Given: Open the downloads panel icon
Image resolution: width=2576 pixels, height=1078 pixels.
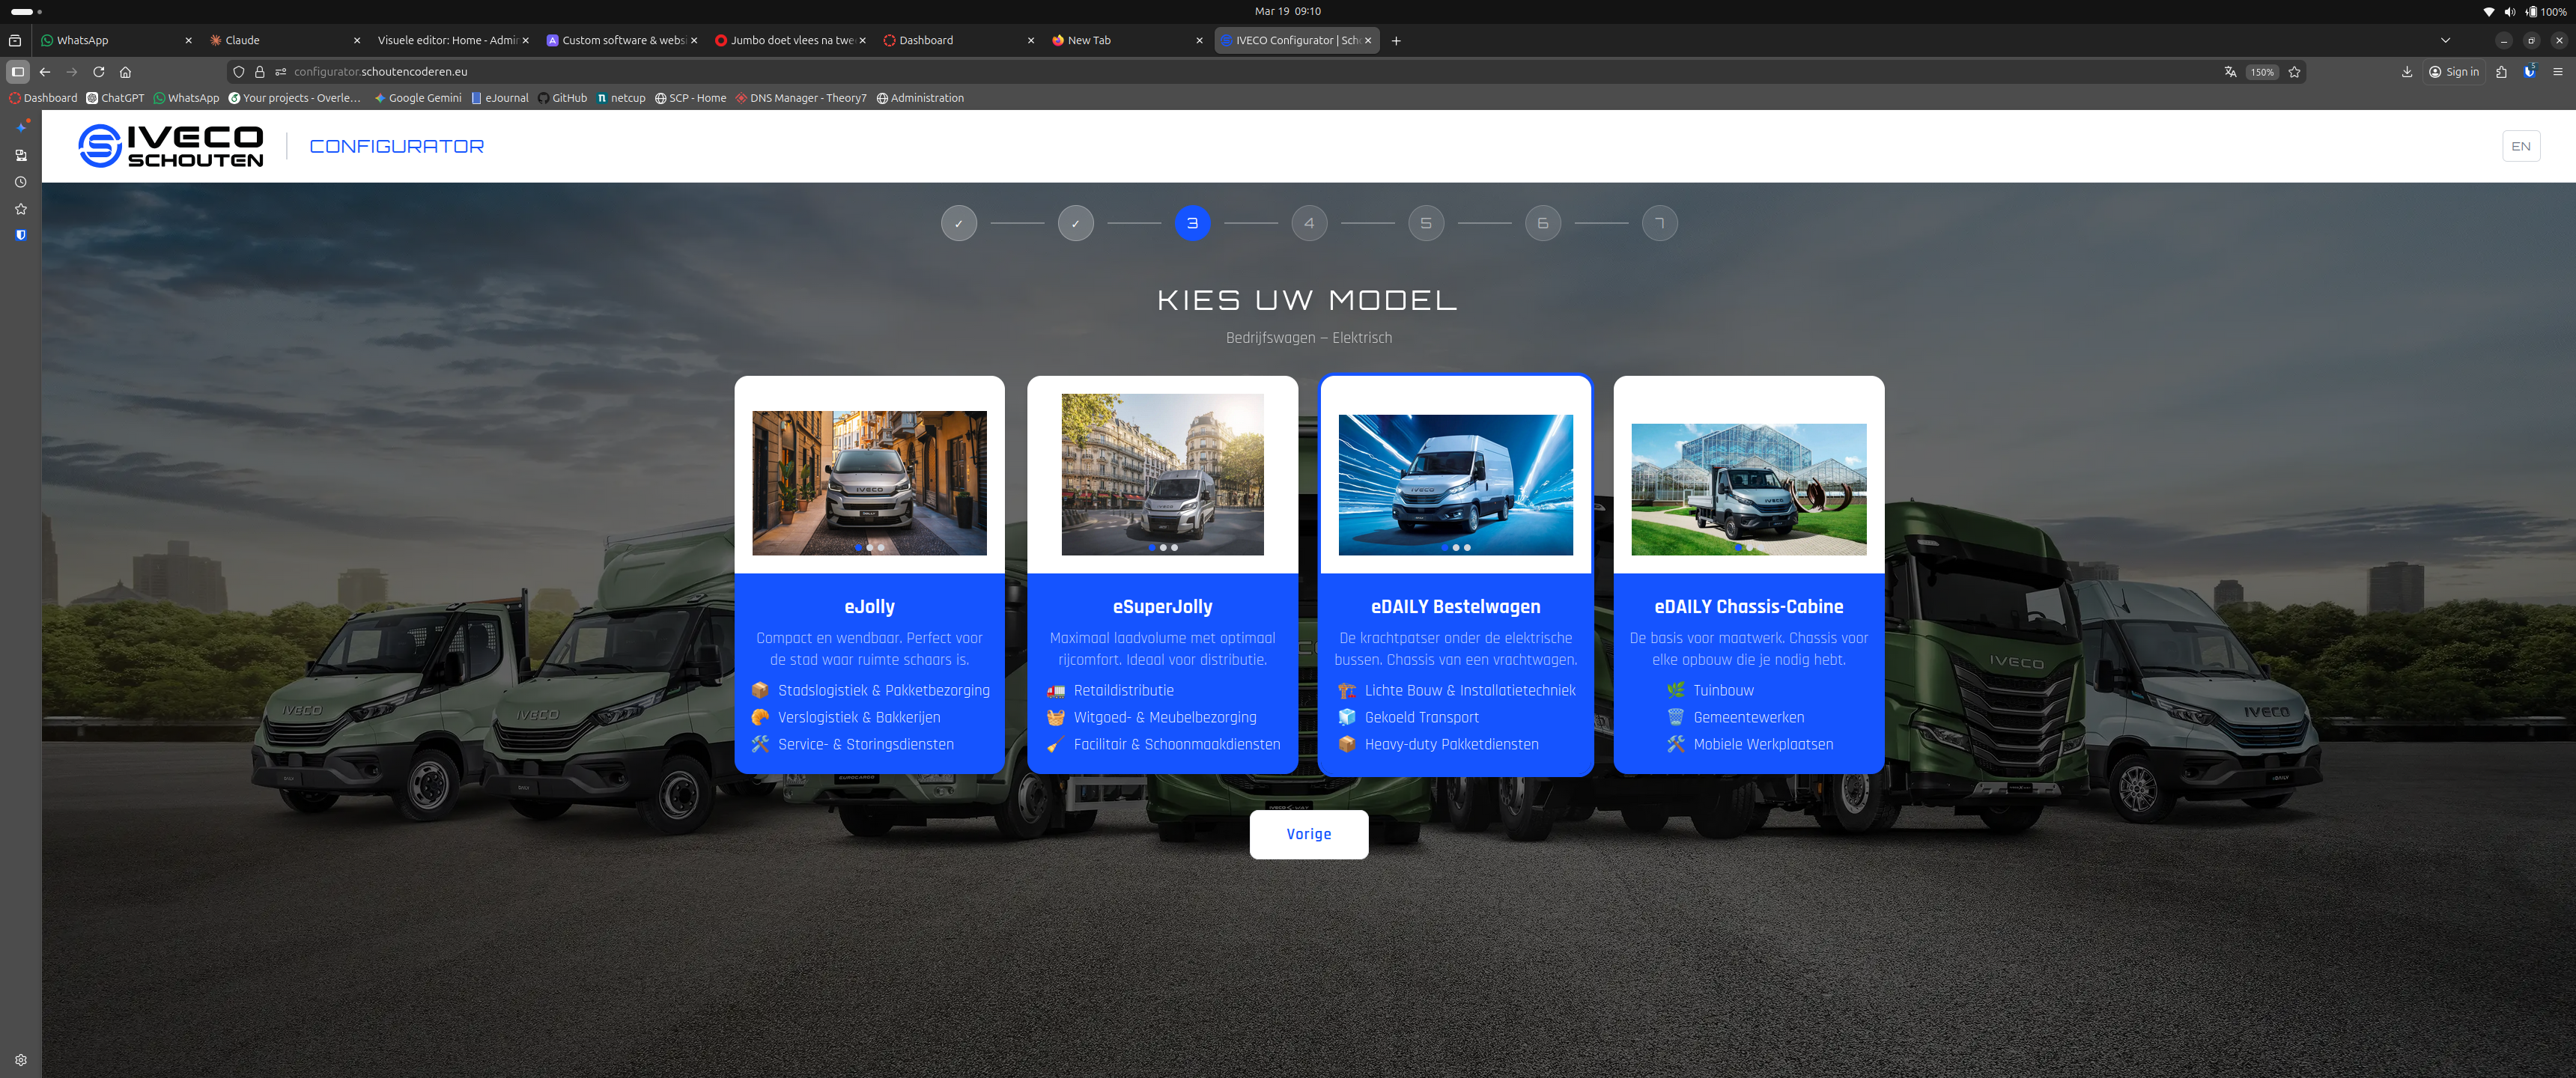Looking at the screenshot, I should pos(2406,72).
